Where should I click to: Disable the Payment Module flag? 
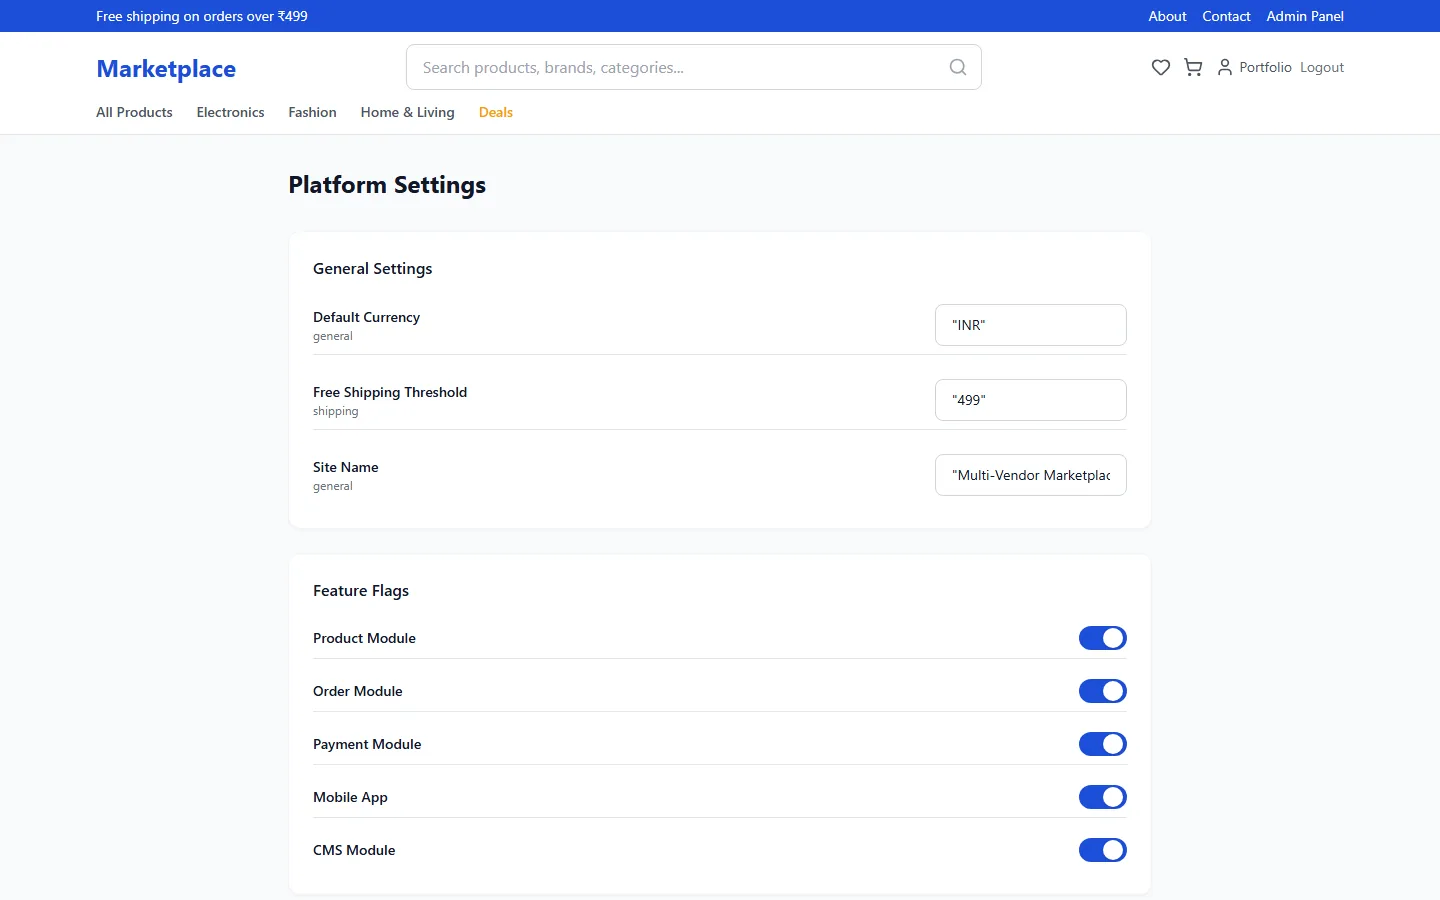(1102, 744)
